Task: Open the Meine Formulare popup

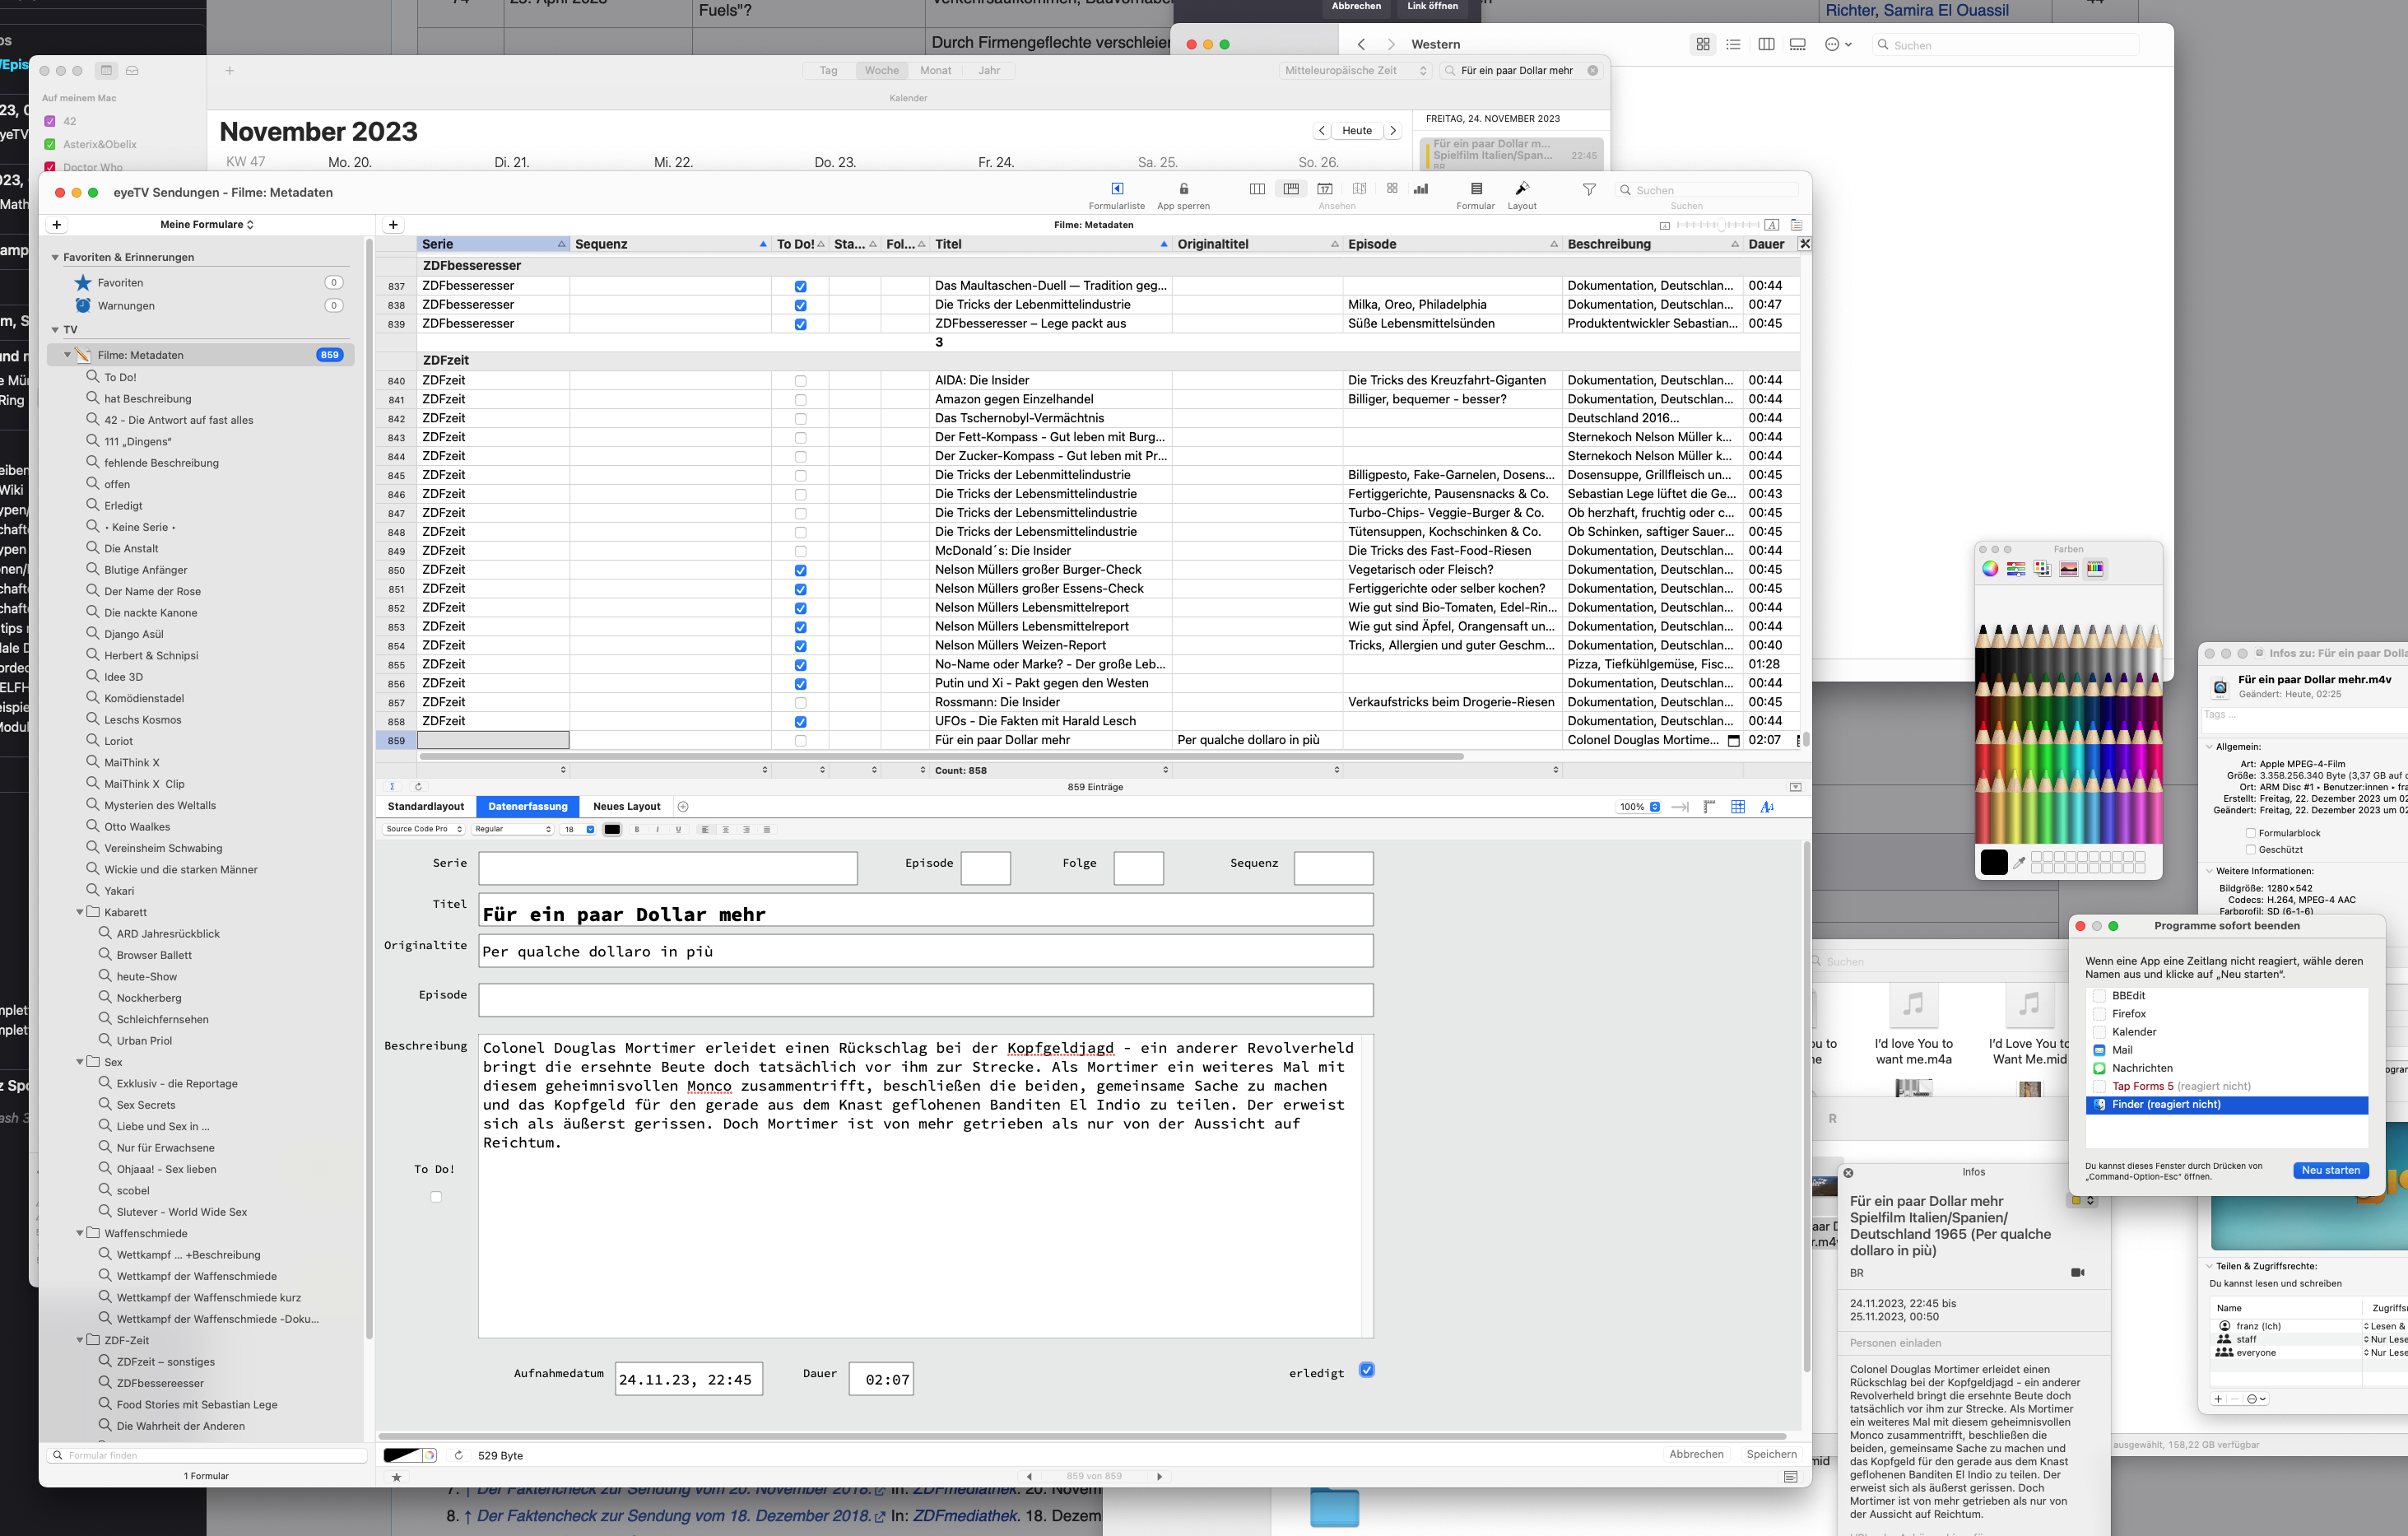Action: [x=206, y=225]
